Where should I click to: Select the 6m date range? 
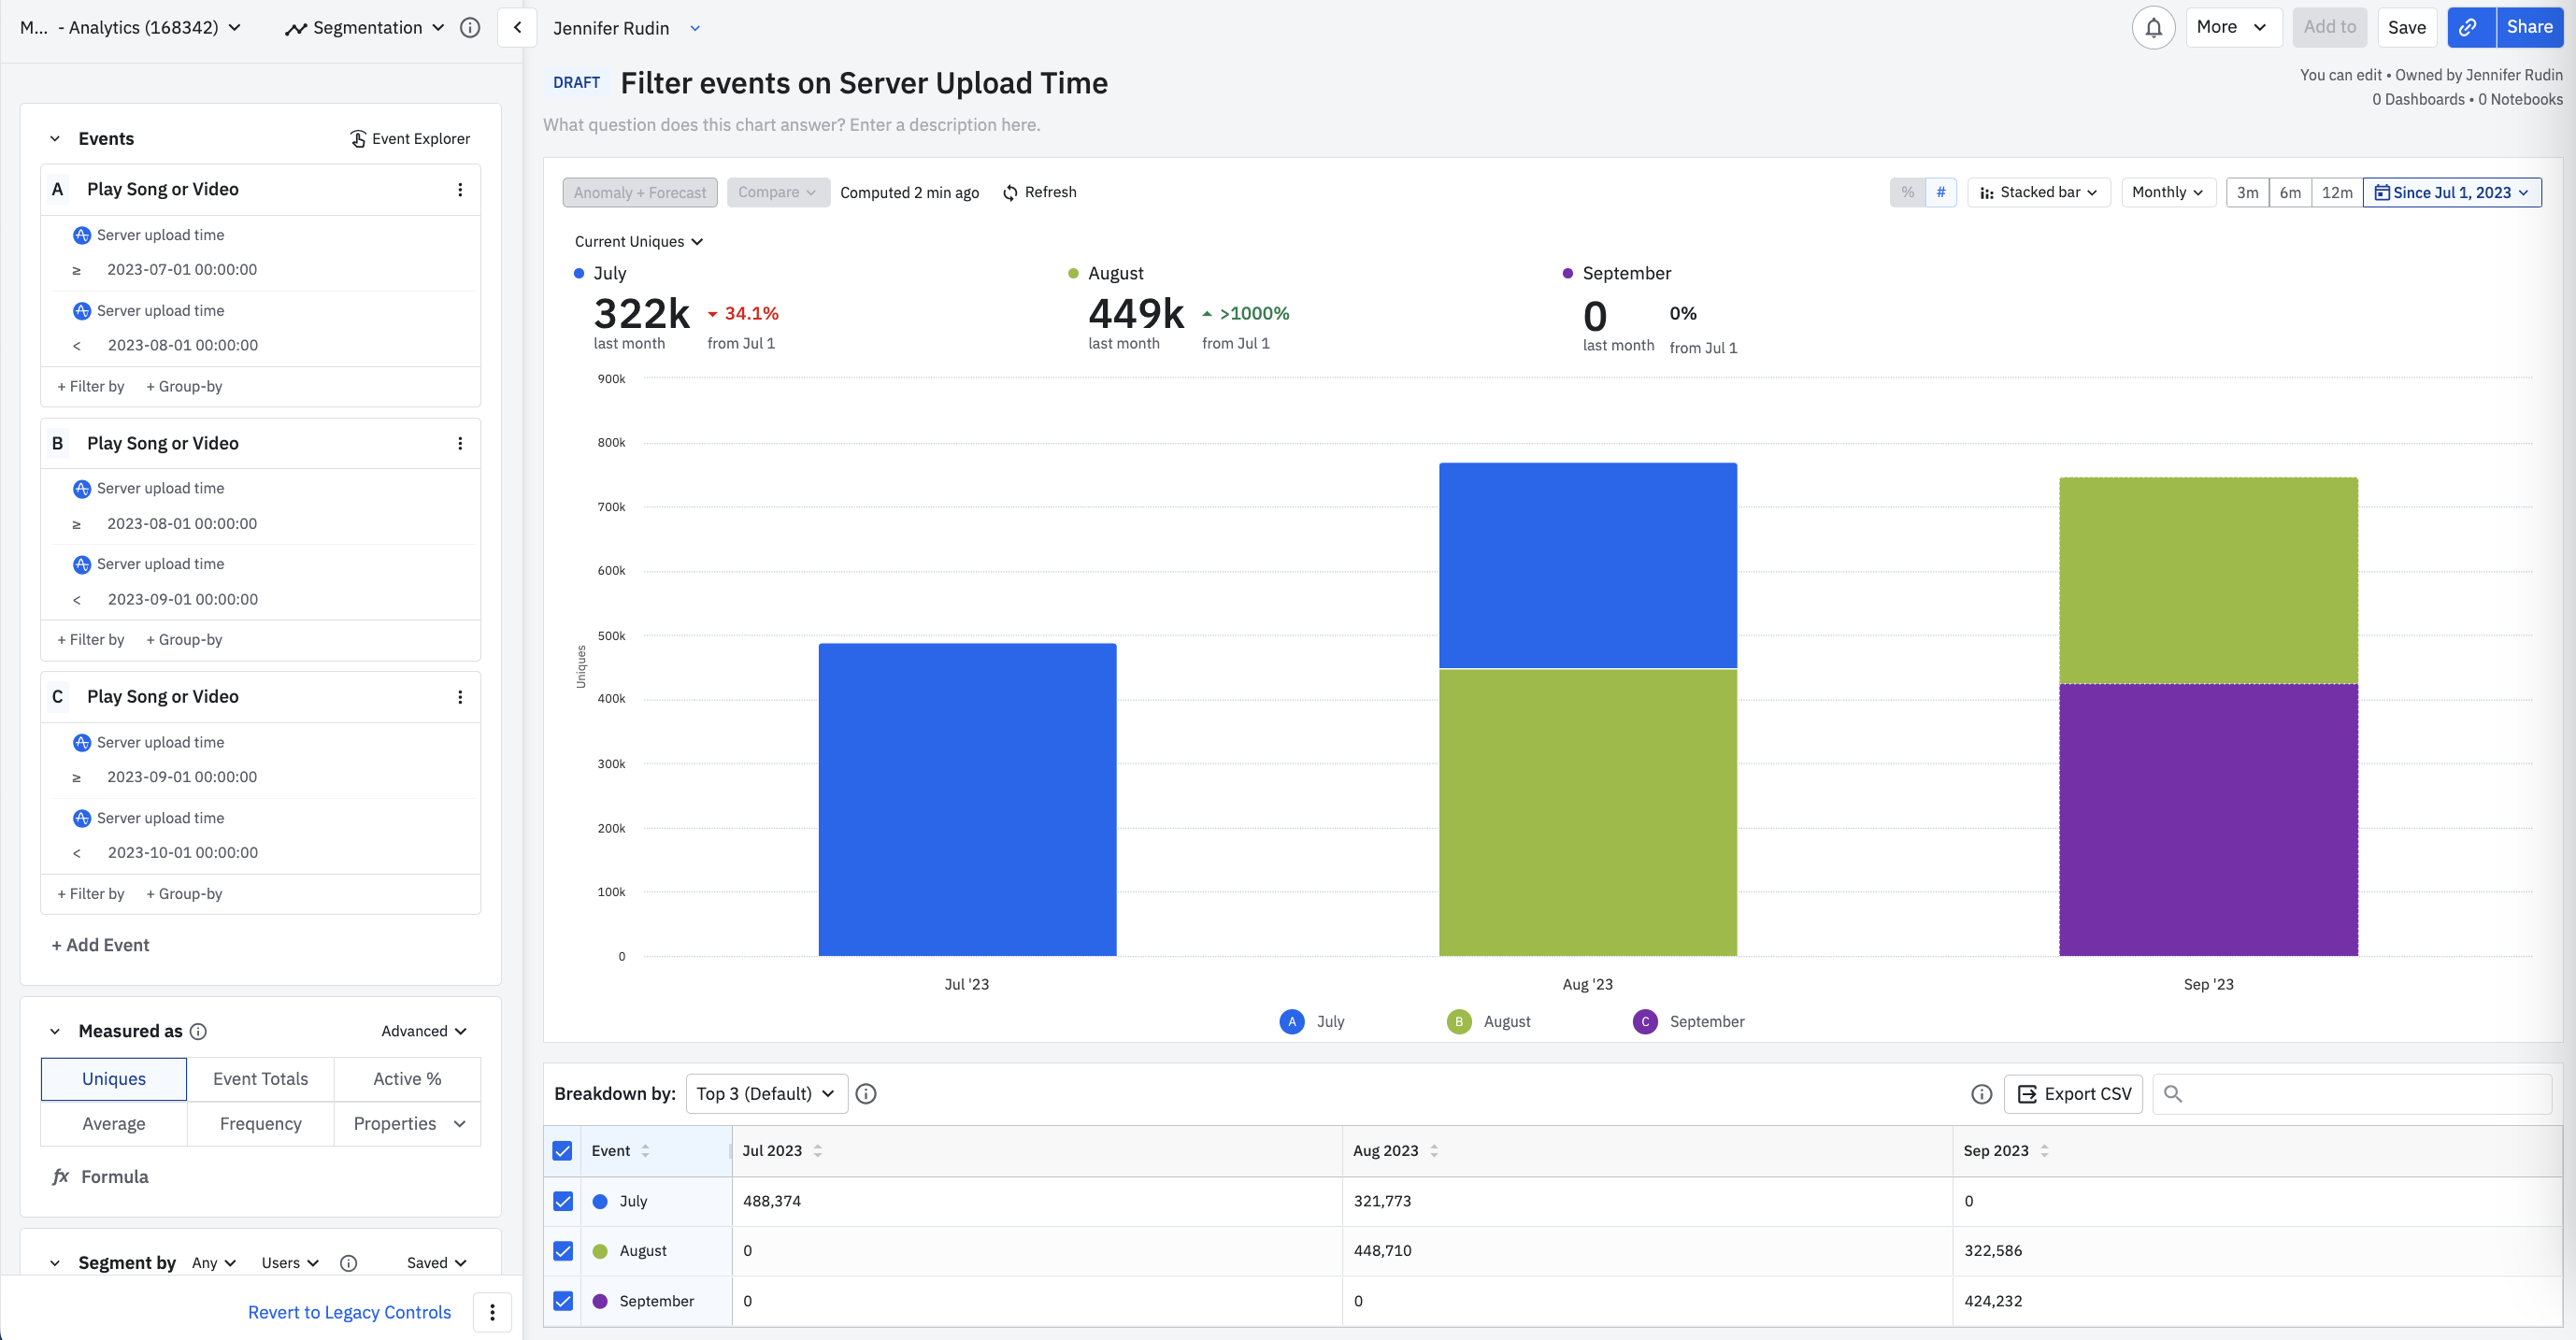(x=2289, y=192)
